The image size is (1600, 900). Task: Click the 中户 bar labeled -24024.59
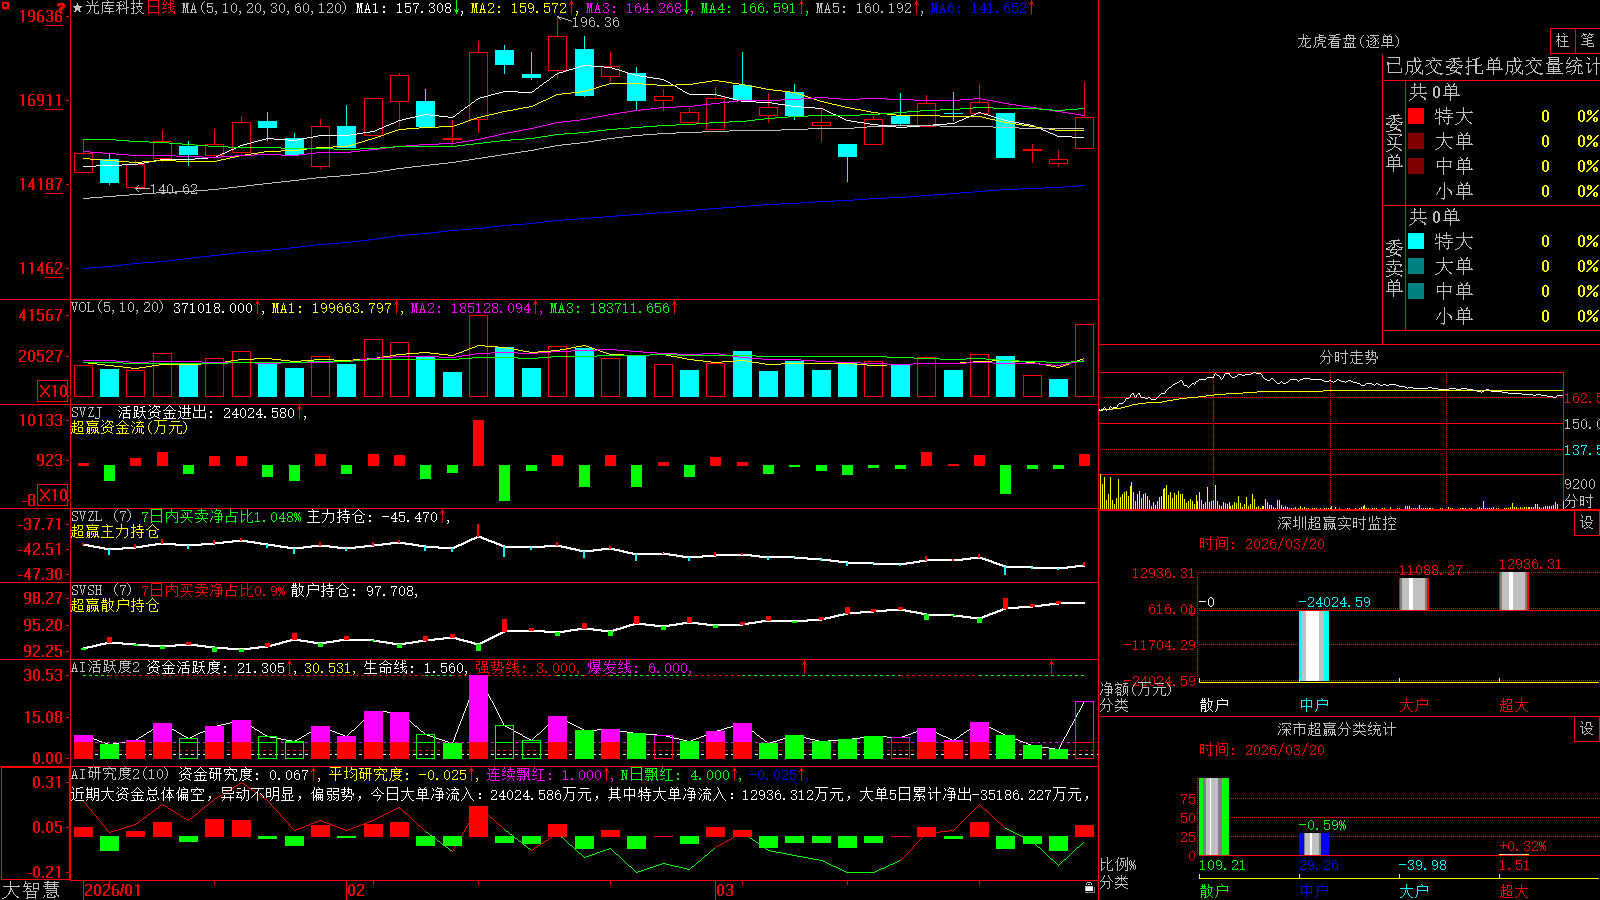(x=1314, y=646)
